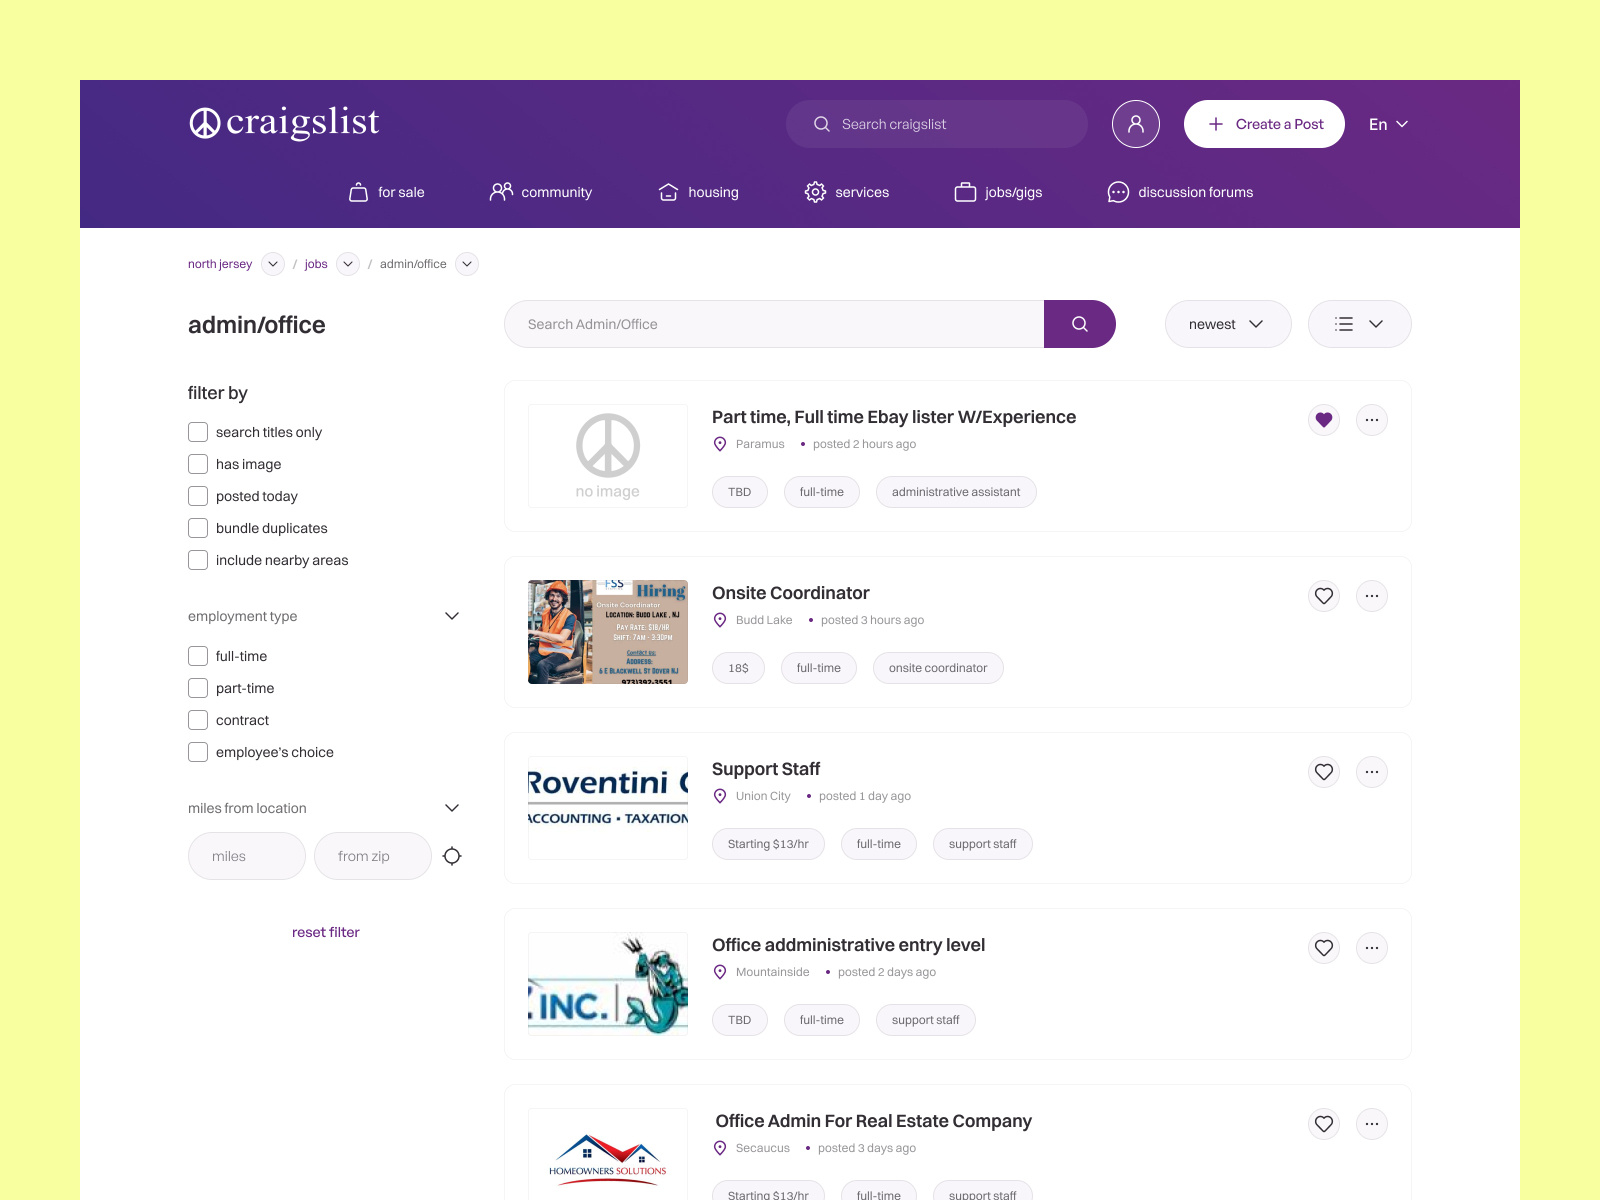Favorite the Support Staff listing

tap(1324, 772)
